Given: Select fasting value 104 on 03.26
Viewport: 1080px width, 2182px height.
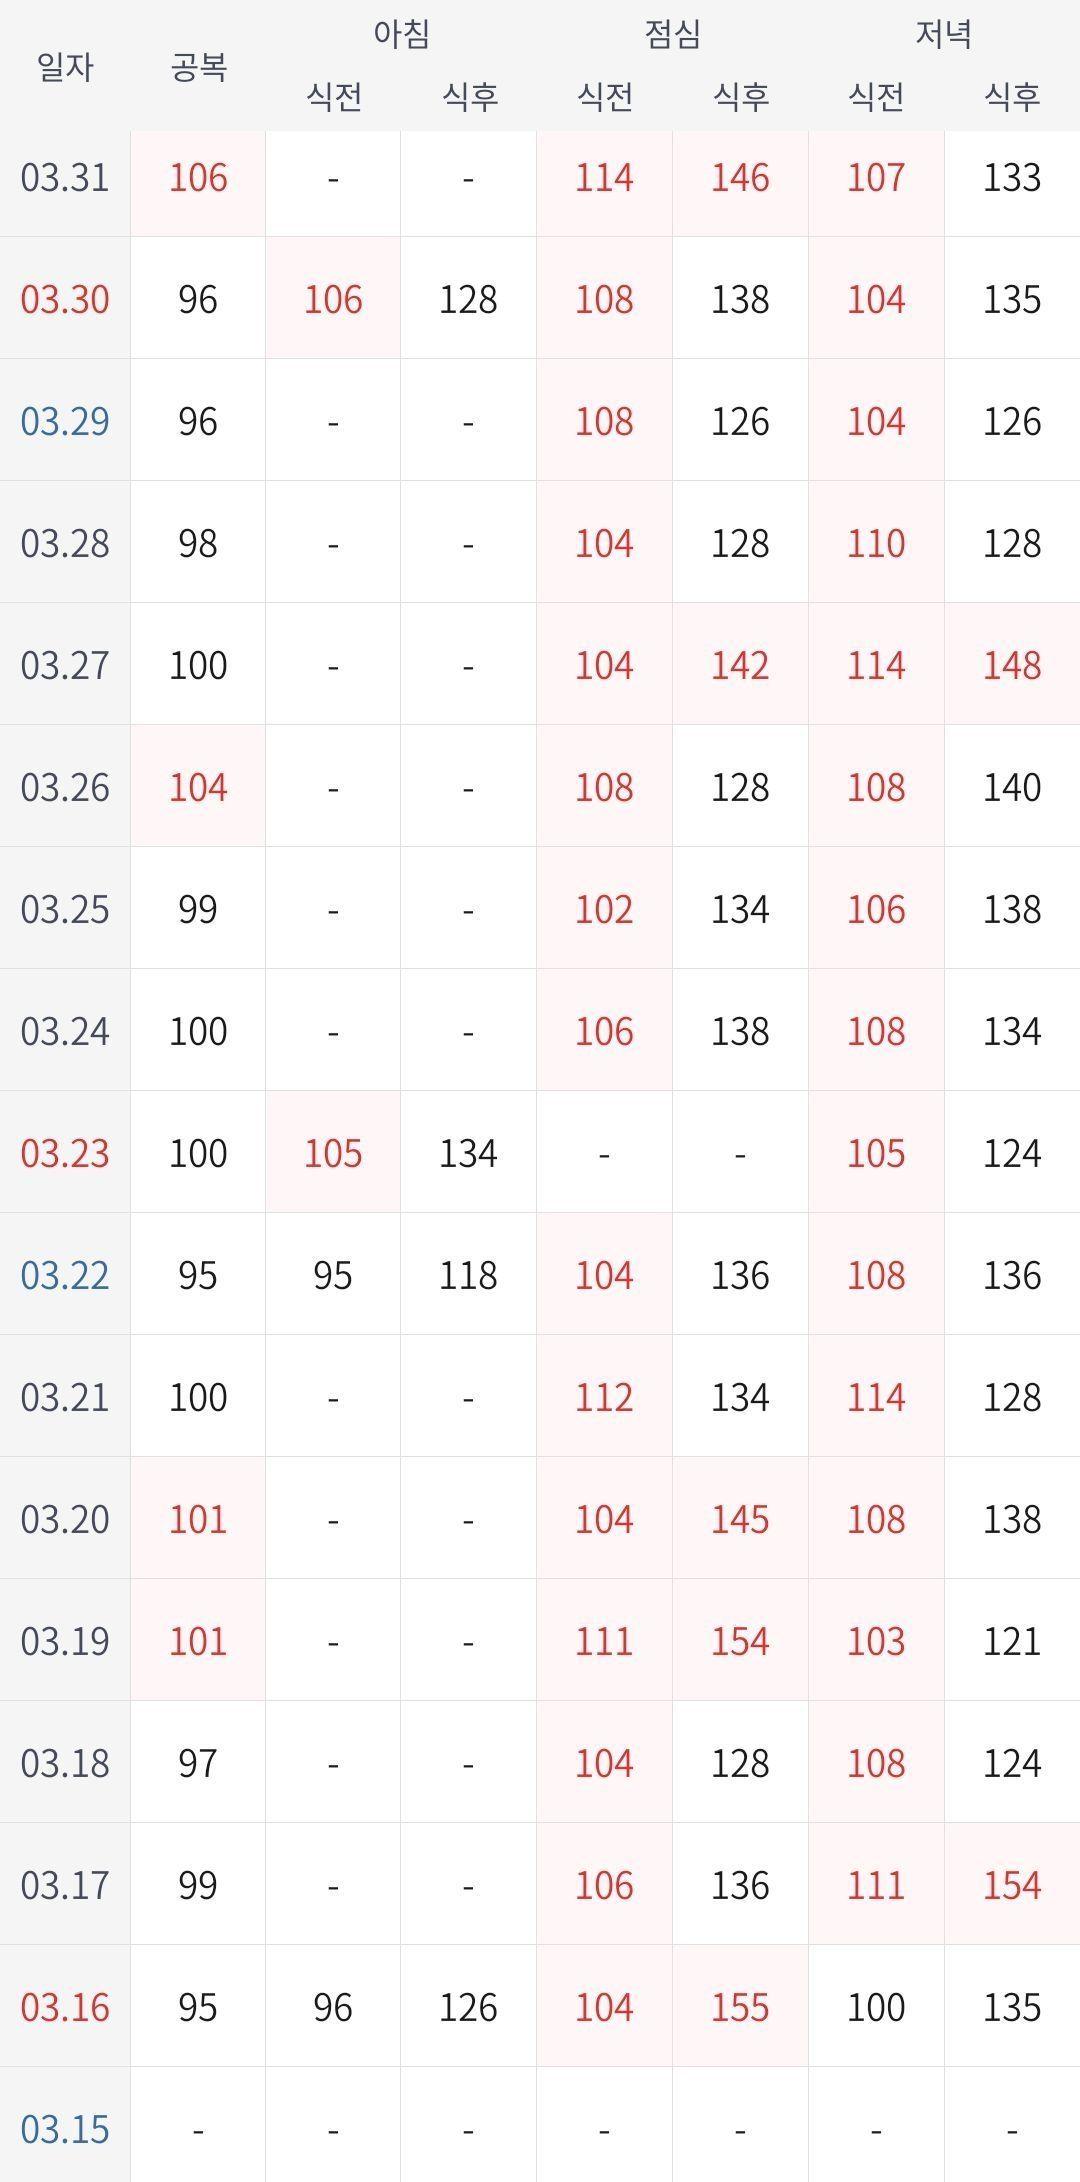Looking at the screenshot, I should click(198, 788).
